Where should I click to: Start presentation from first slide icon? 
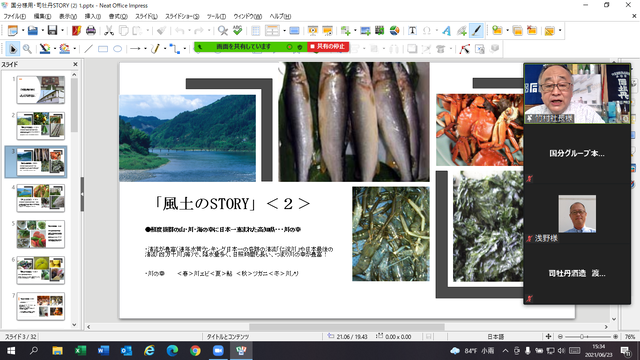point(313,31)
